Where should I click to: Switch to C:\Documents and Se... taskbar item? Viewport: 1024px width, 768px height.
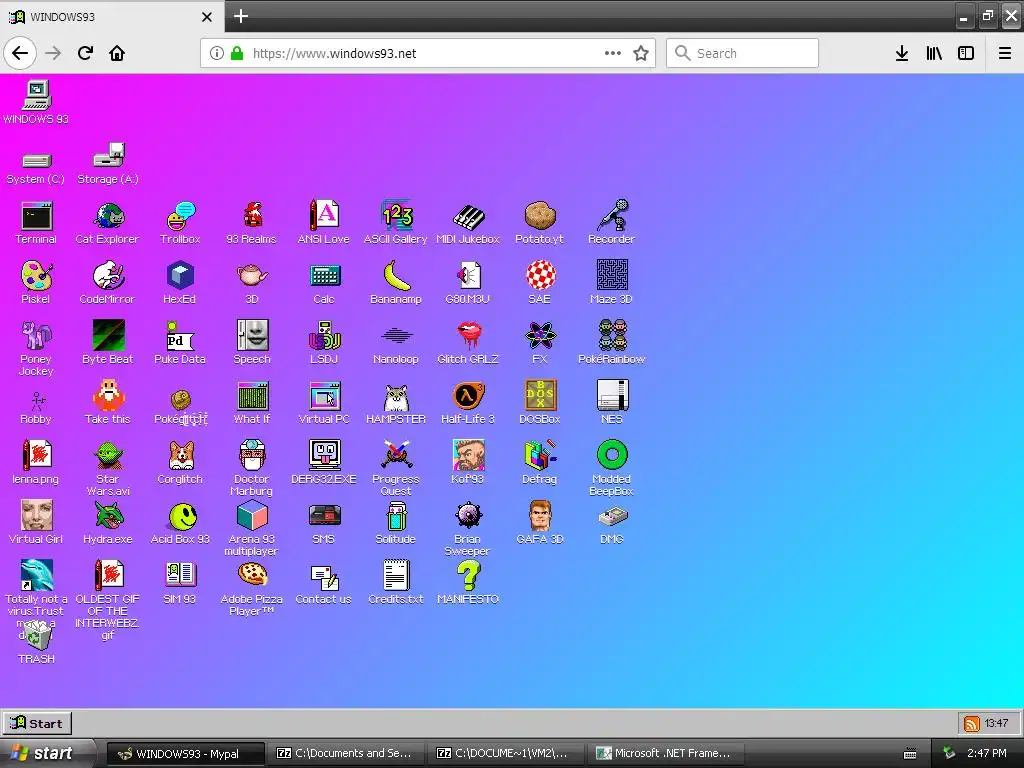tap(345, 753)
